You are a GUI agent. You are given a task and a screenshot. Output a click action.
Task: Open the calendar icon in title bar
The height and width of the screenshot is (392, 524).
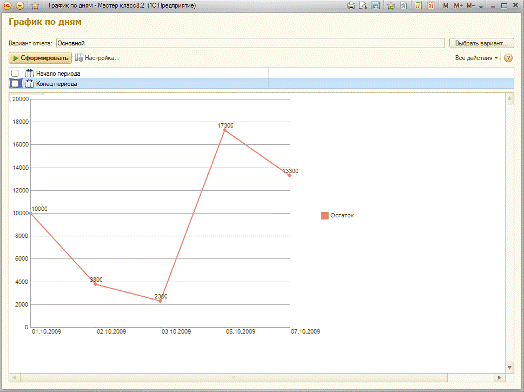coord(431,6)
